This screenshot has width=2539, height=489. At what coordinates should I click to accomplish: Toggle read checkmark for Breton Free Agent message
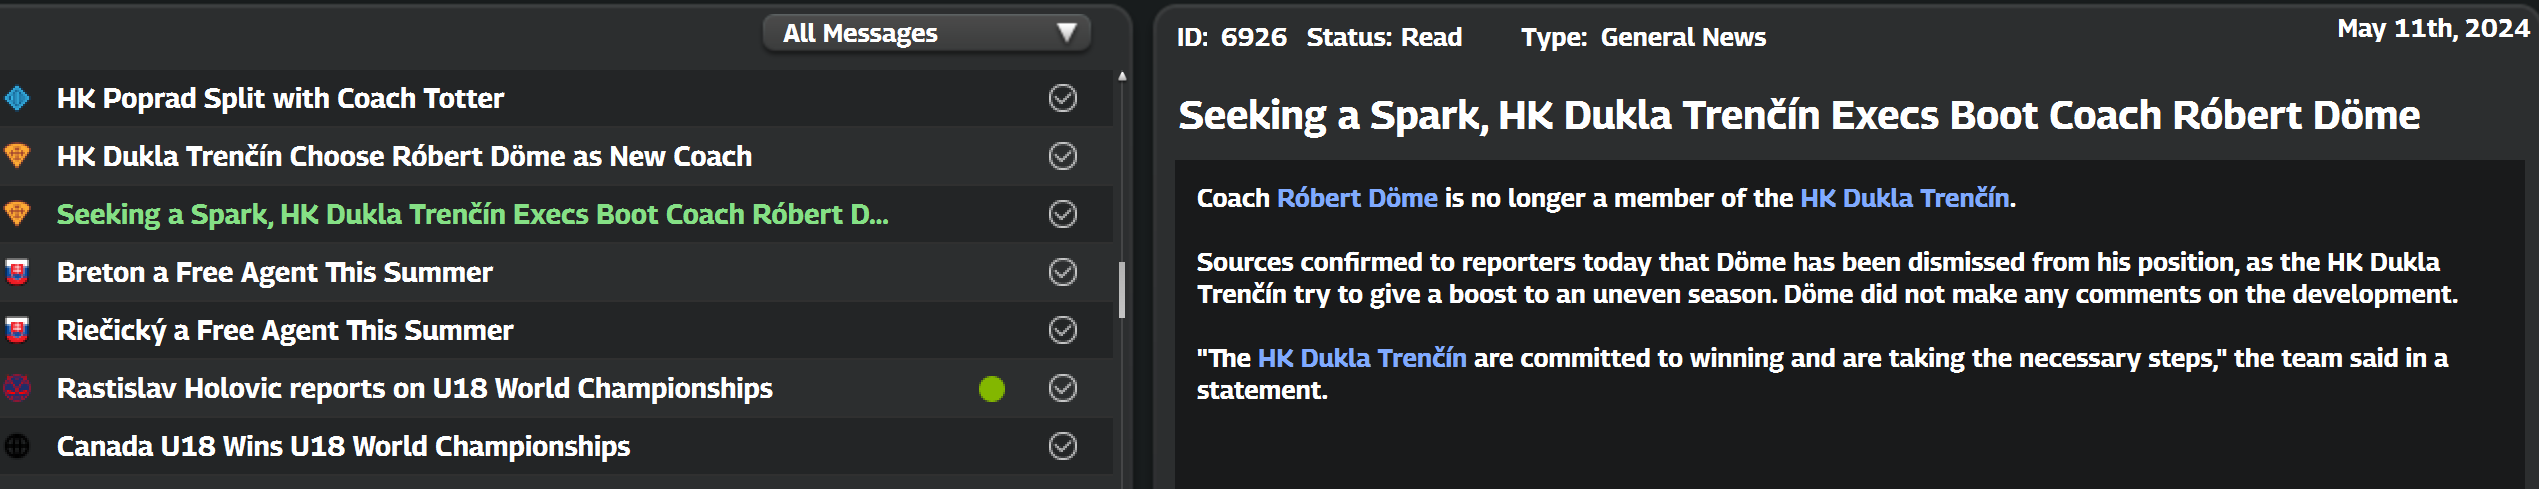point(1062,272)
